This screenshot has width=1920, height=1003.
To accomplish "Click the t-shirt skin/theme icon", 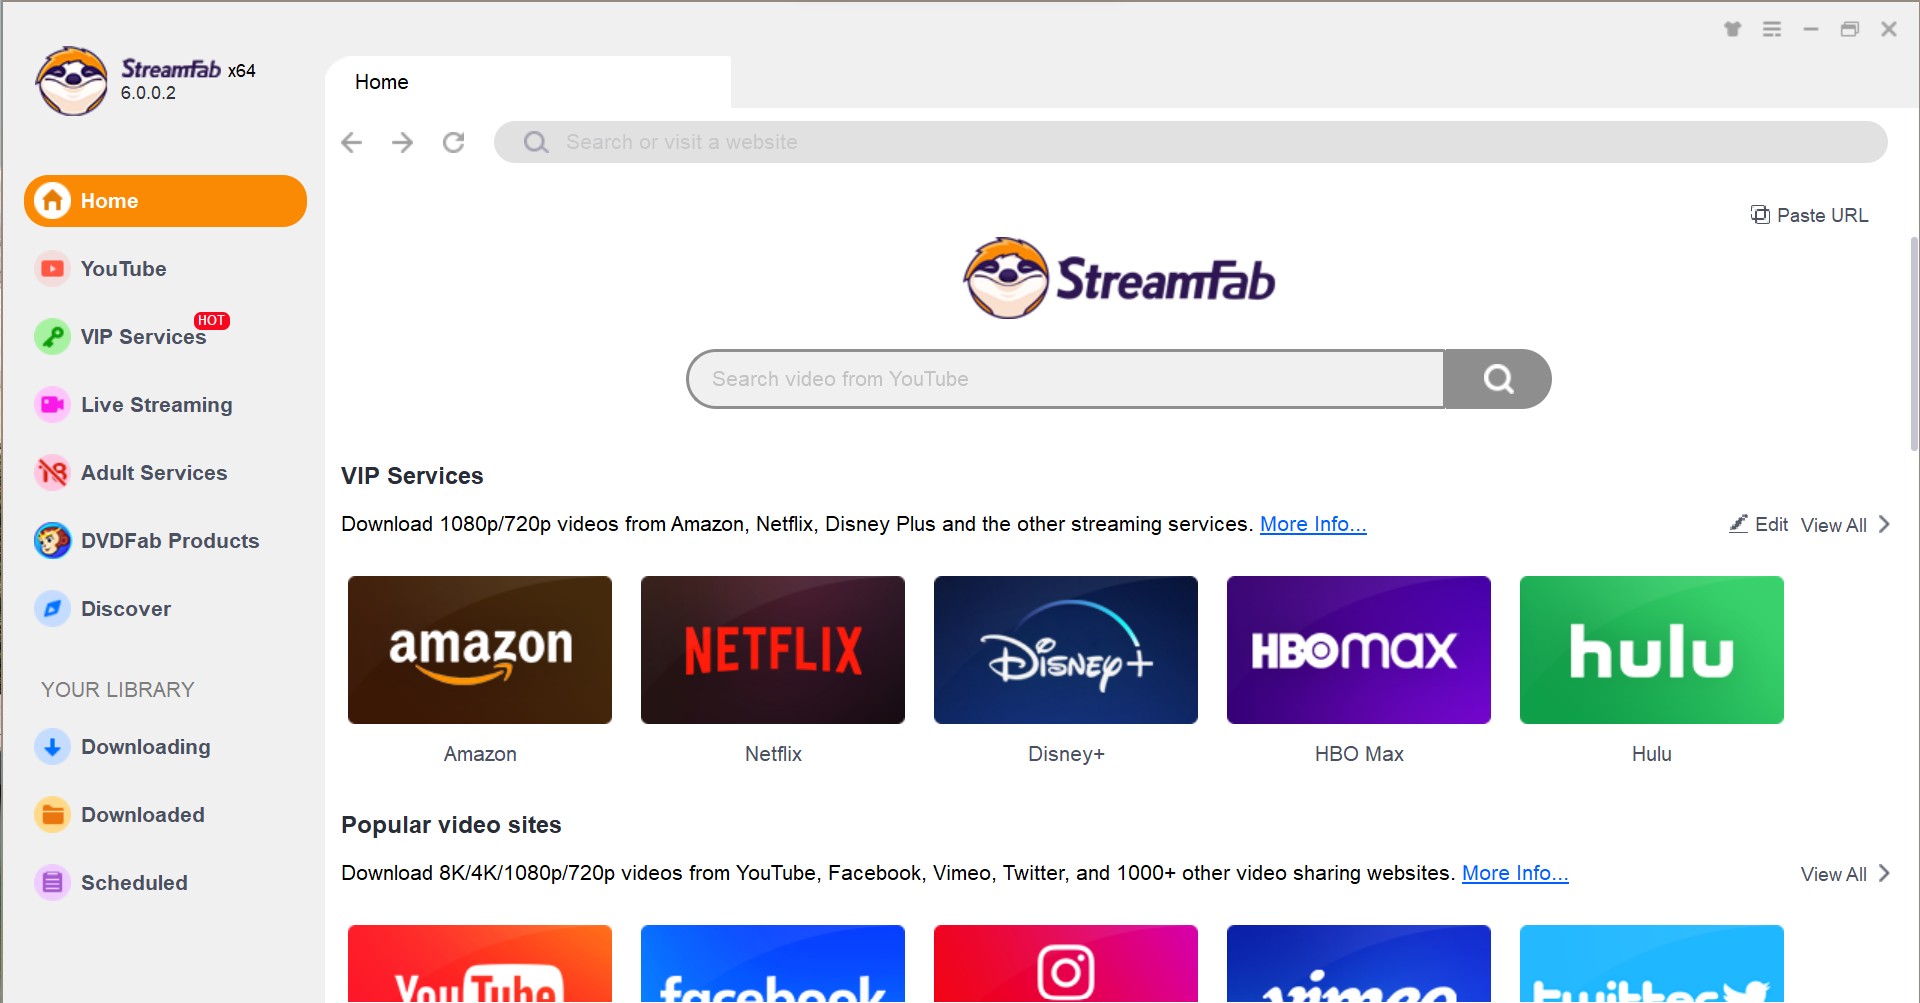I will click(1731, 29).
